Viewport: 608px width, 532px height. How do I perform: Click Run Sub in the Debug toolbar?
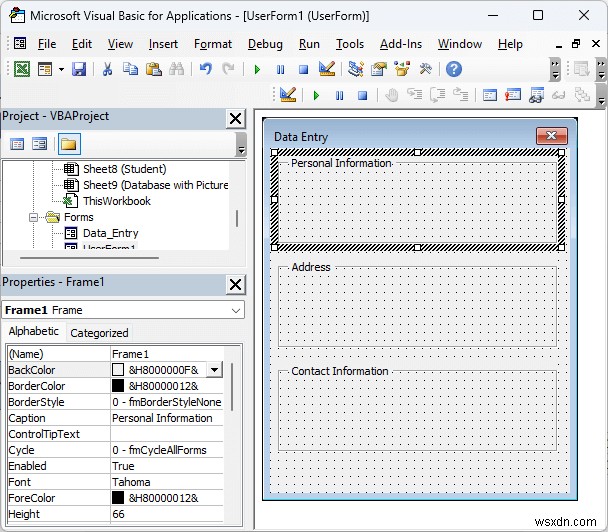pos(316,95)
